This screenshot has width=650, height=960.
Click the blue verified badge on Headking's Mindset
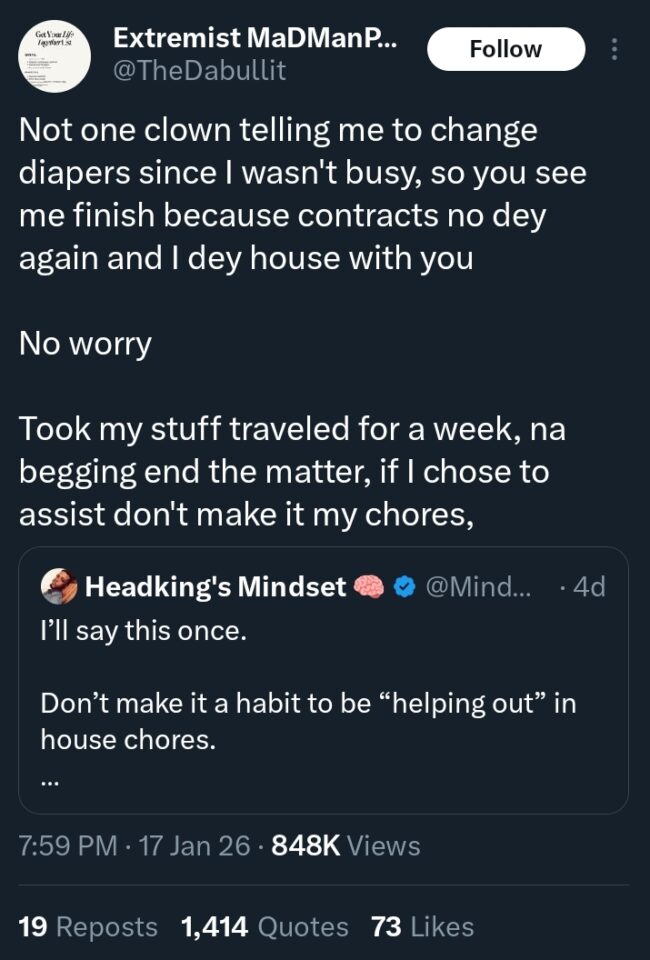pyautogui.click(x=403, y=588)
